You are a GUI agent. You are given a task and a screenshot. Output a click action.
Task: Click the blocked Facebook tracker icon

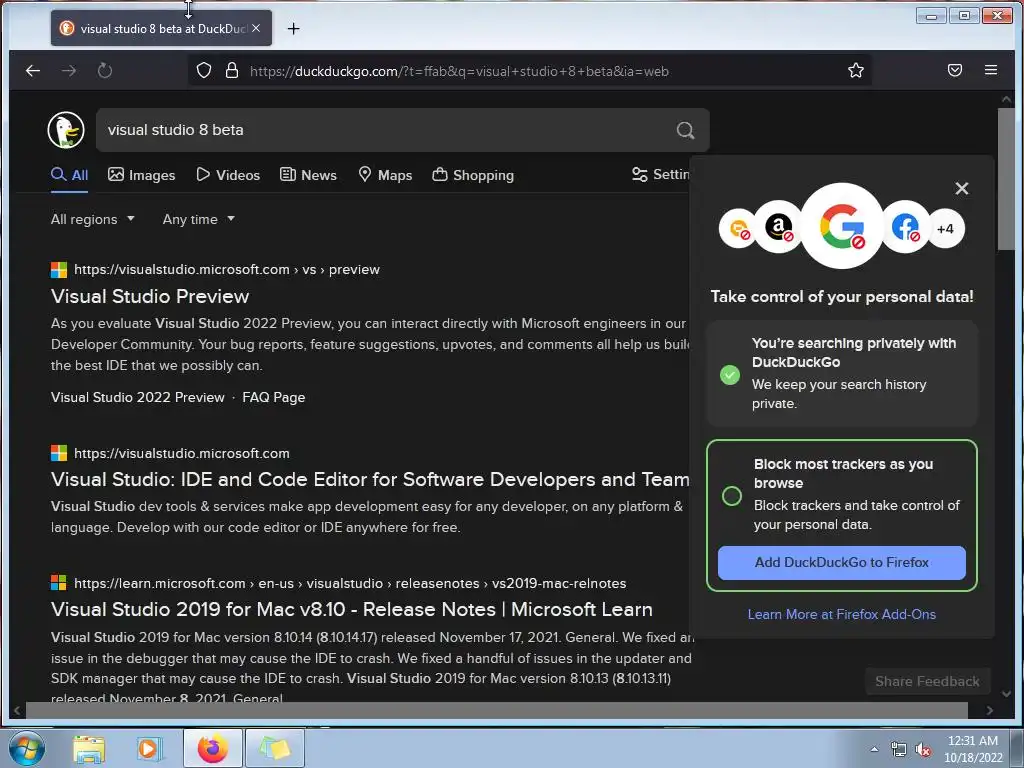[905, 228]
